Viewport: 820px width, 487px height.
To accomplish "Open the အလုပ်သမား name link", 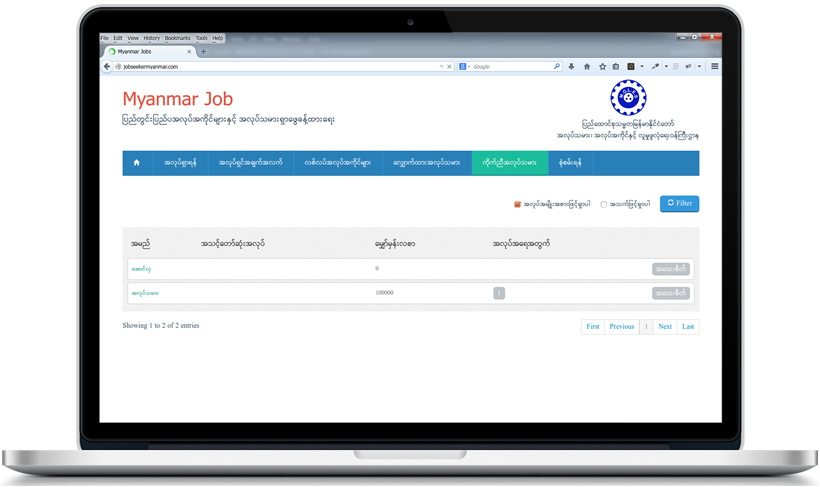I will [145, 293].
